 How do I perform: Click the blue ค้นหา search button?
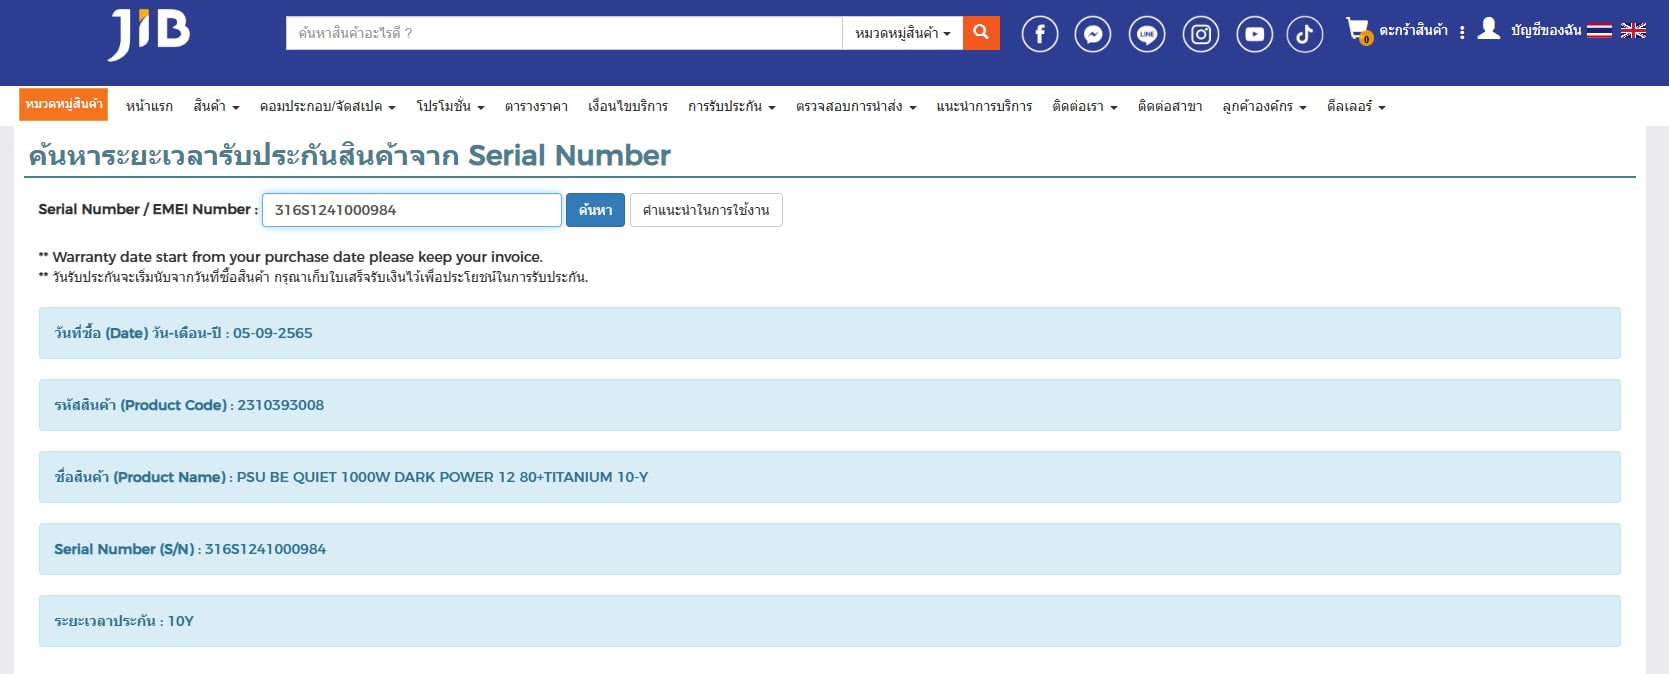[x=595, y=210]
